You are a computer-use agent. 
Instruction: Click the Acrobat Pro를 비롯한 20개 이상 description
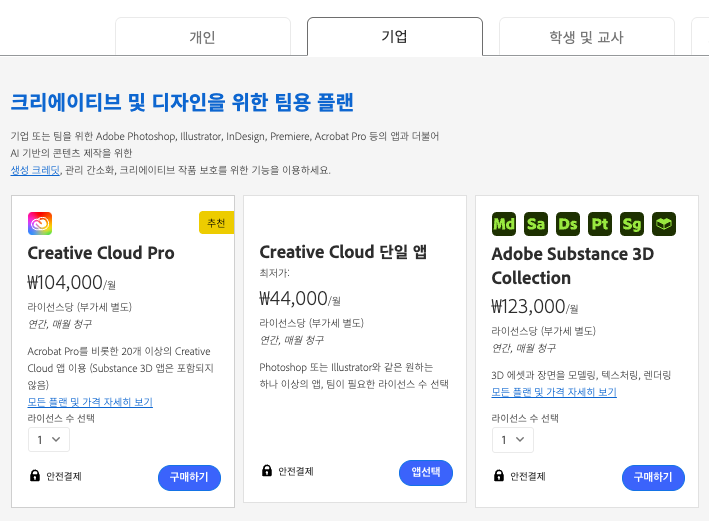[120, 368]
